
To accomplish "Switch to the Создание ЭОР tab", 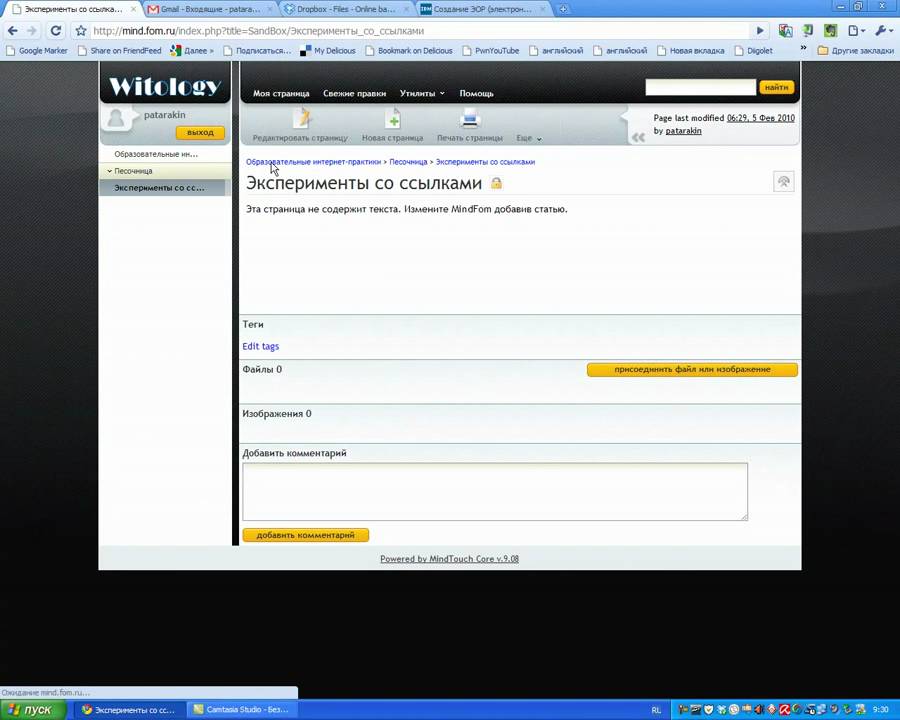I will pyautogui.click(x=482, y=9).
